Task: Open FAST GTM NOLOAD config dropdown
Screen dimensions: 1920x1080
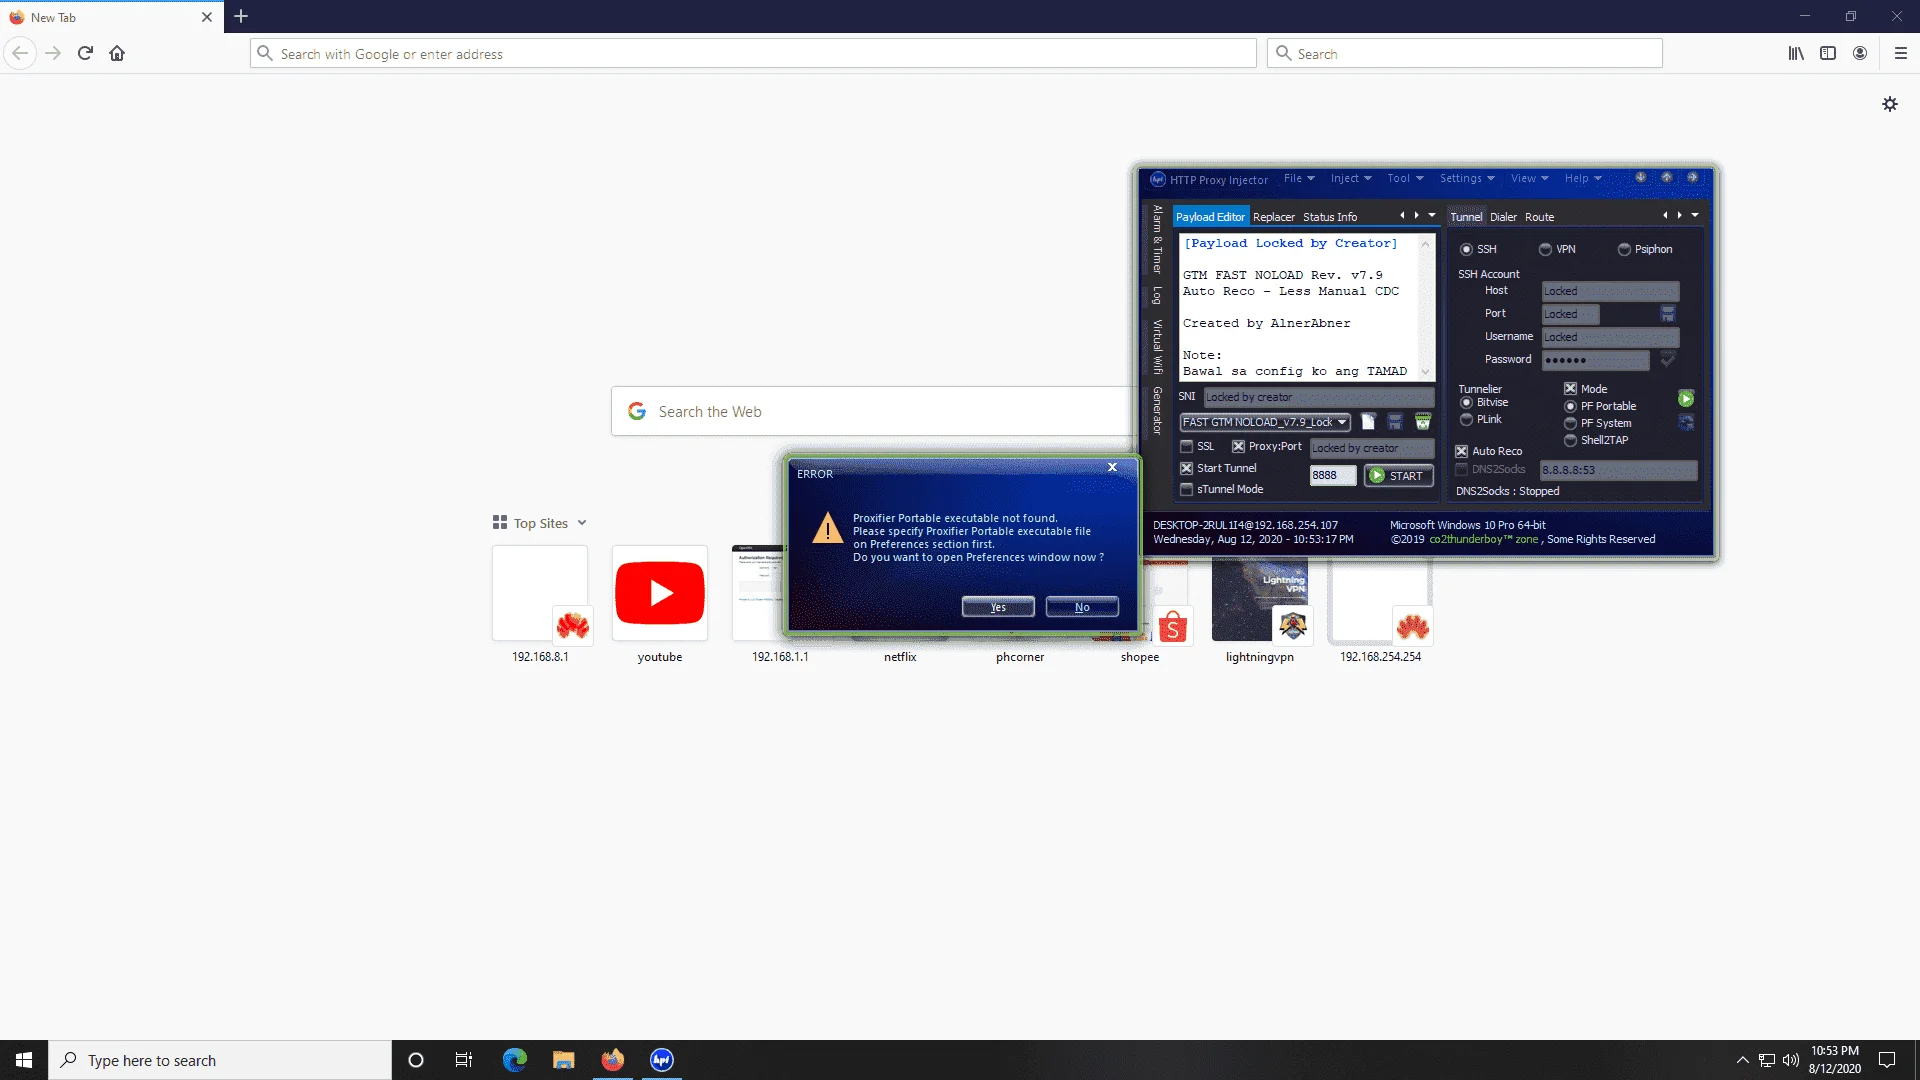Action: 1265,422
